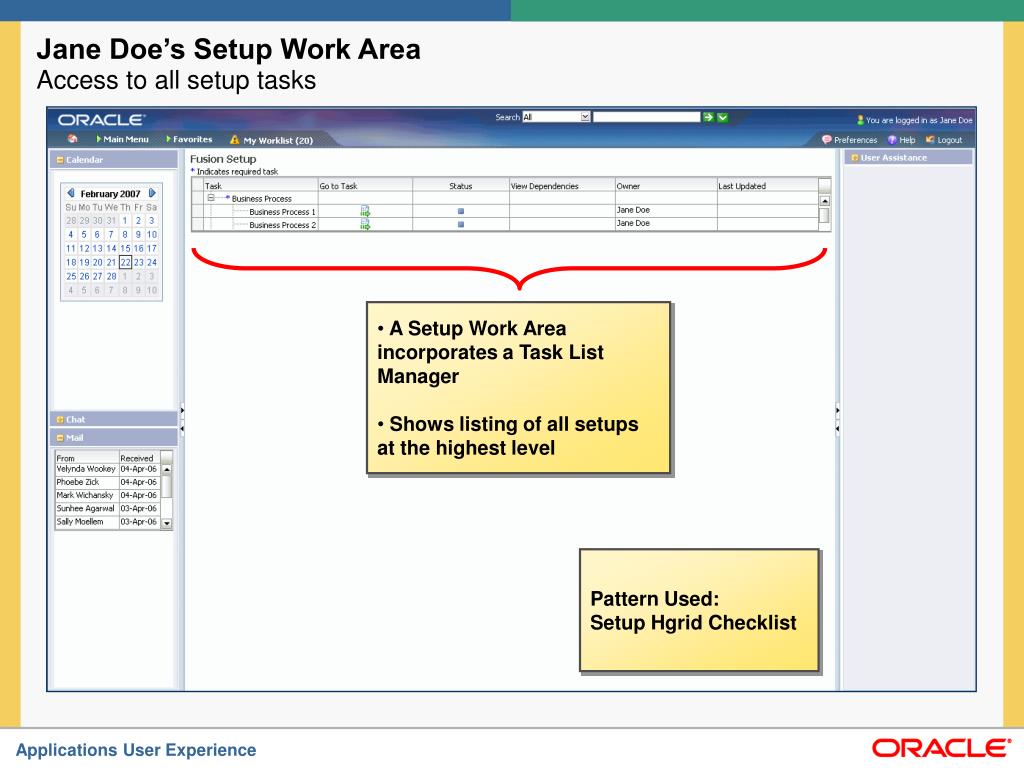Click the Status column header
Image resolution: width=1024 pixels, height=768 pixels.
click(x=460, y=185)
